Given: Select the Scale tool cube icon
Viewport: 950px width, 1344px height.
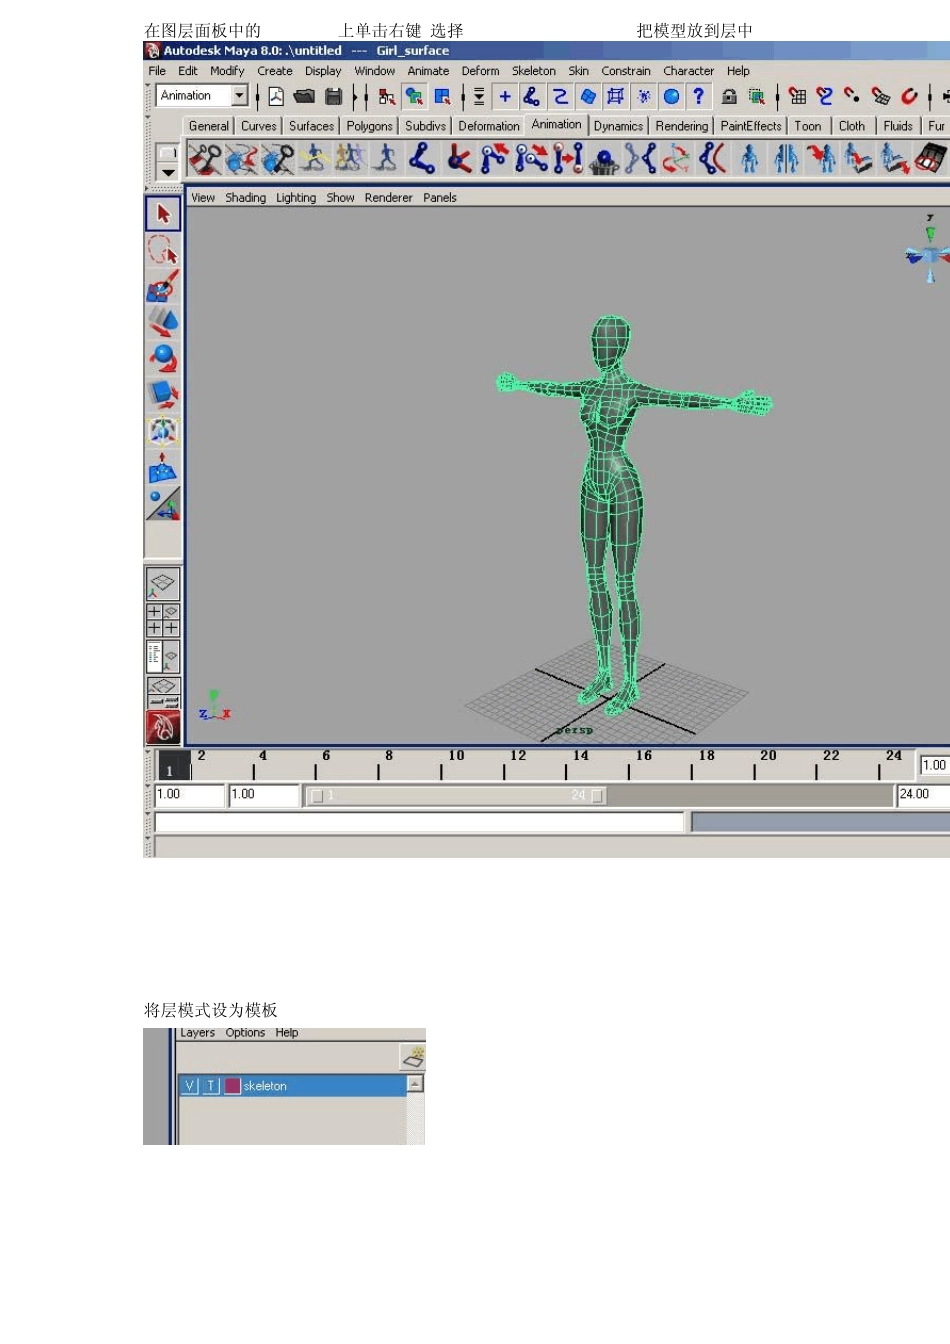Looking at the screenshot, I should pyautogui.click(x=163, y=394).
